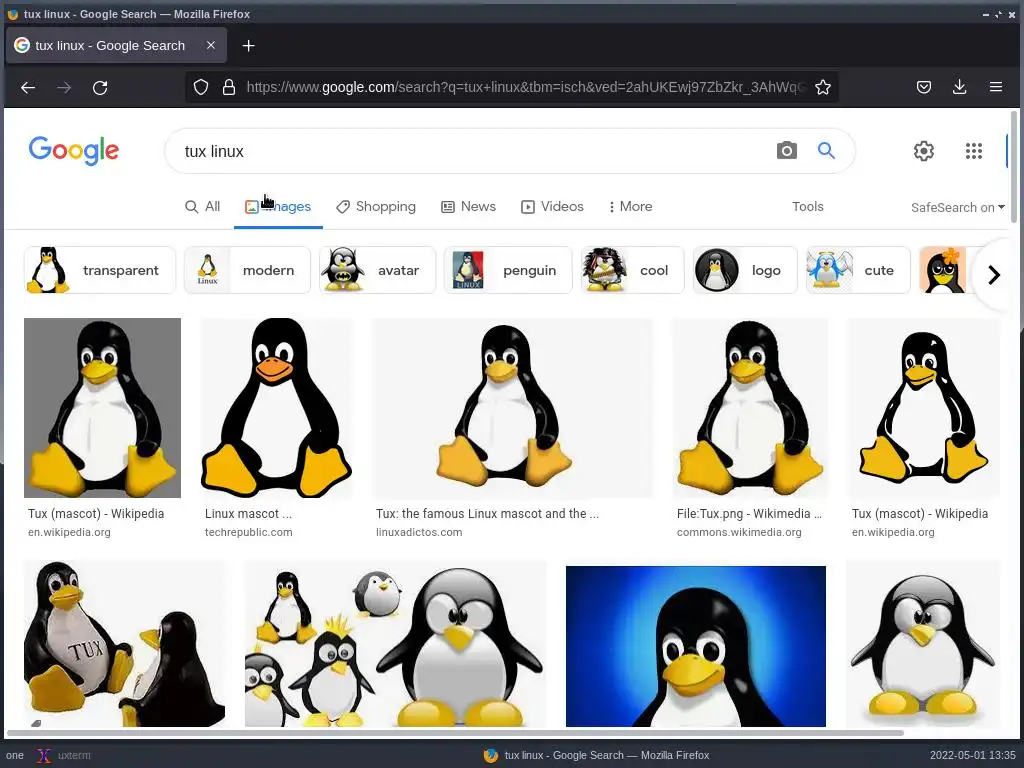The image size is (1024, 768).
Task: Close the tux linux tab
Action: [210, 45]
